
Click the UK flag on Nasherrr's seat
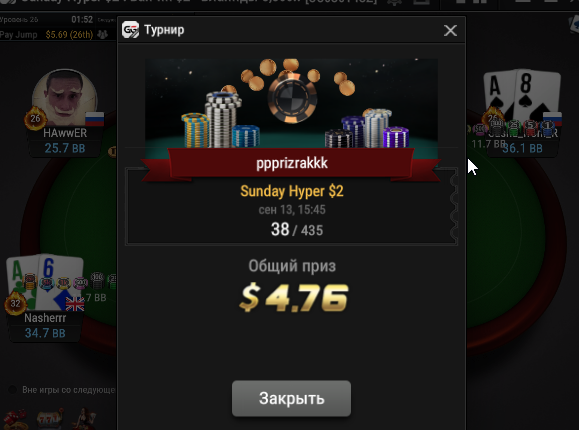(75, 304)
